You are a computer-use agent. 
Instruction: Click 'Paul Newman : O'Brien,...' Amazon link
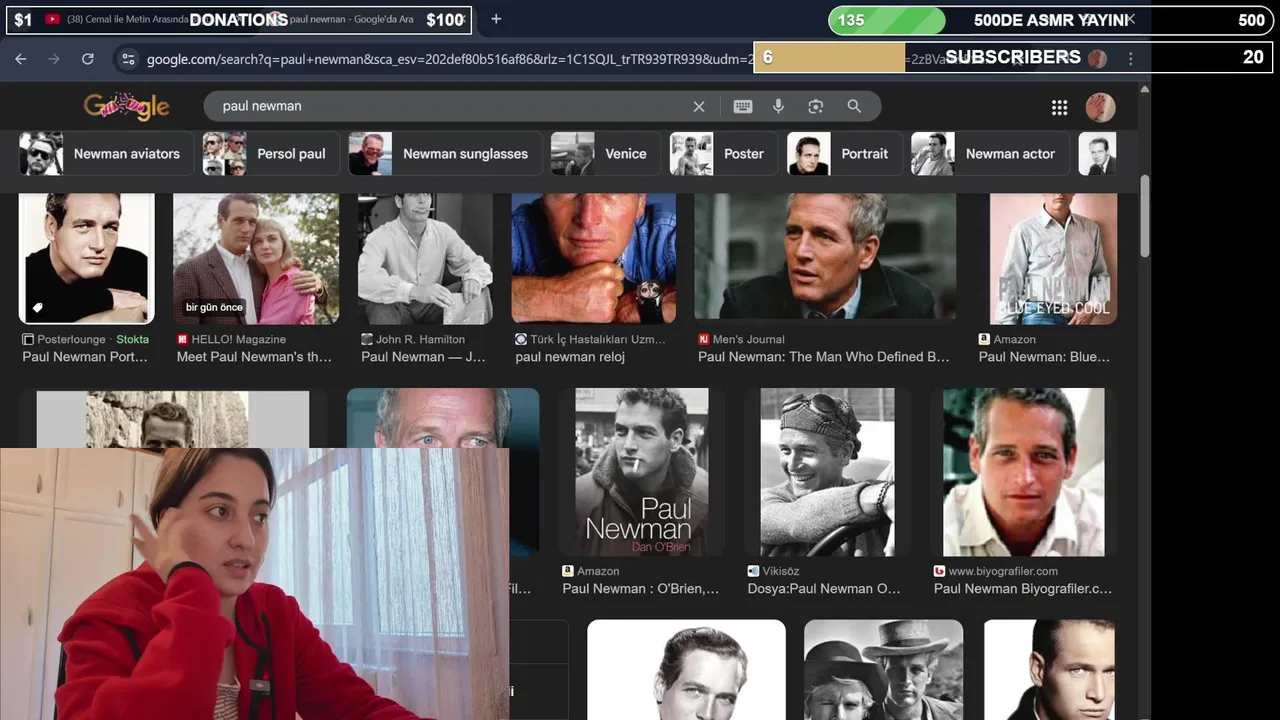coord(641,589)
